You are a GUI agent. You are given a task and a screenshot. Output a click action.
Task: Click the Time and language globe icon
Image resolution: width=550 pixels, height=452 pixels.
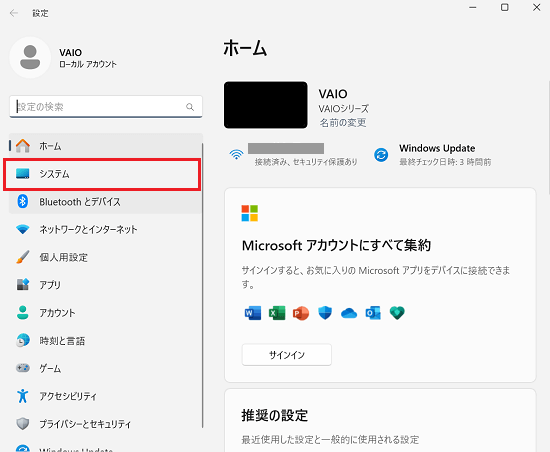coord(23,340)
